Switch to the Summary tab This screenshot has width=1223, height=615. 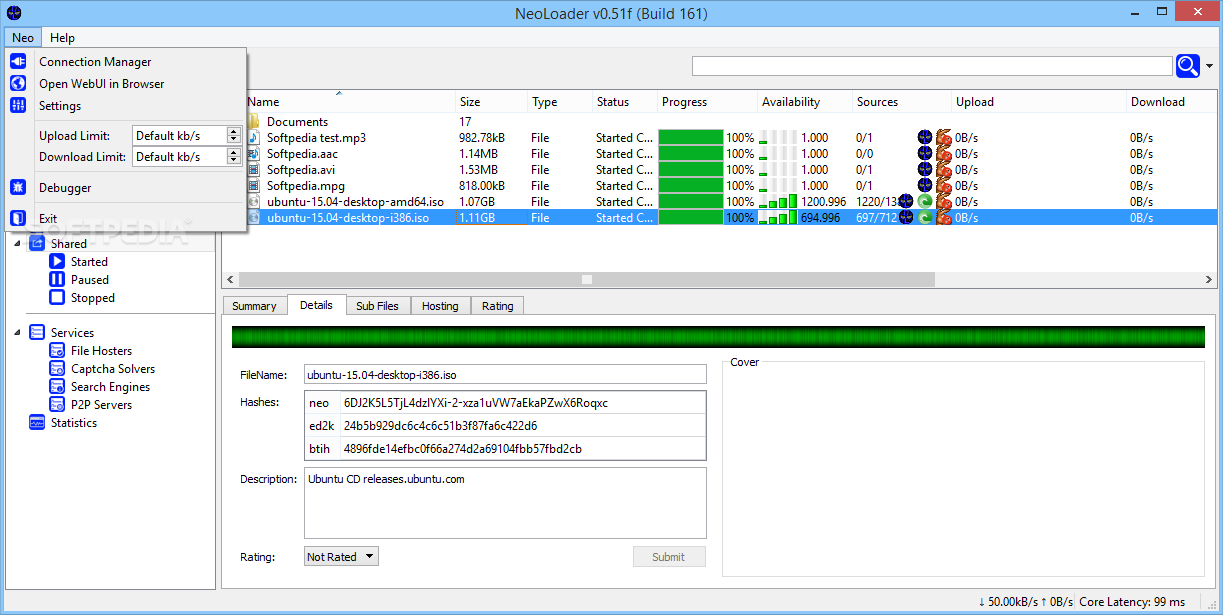pos(254,306)
